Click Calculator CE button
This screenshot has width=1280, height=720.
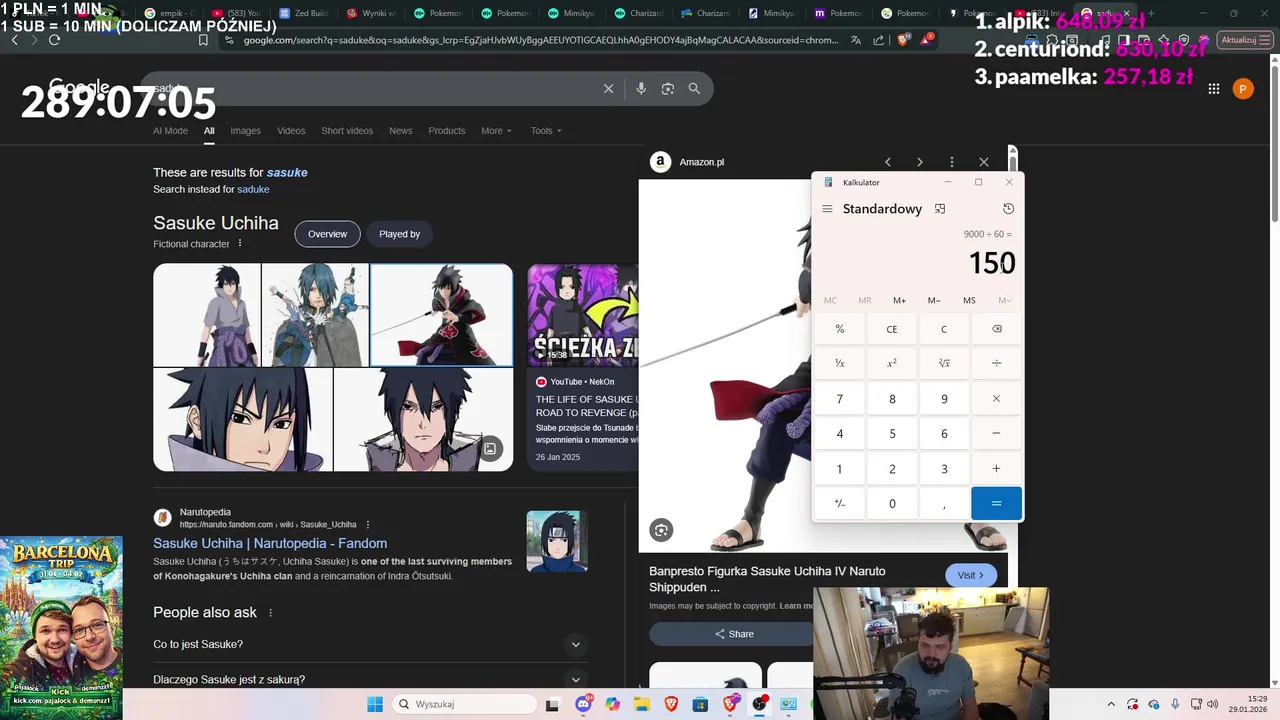[x=892, y=329]
